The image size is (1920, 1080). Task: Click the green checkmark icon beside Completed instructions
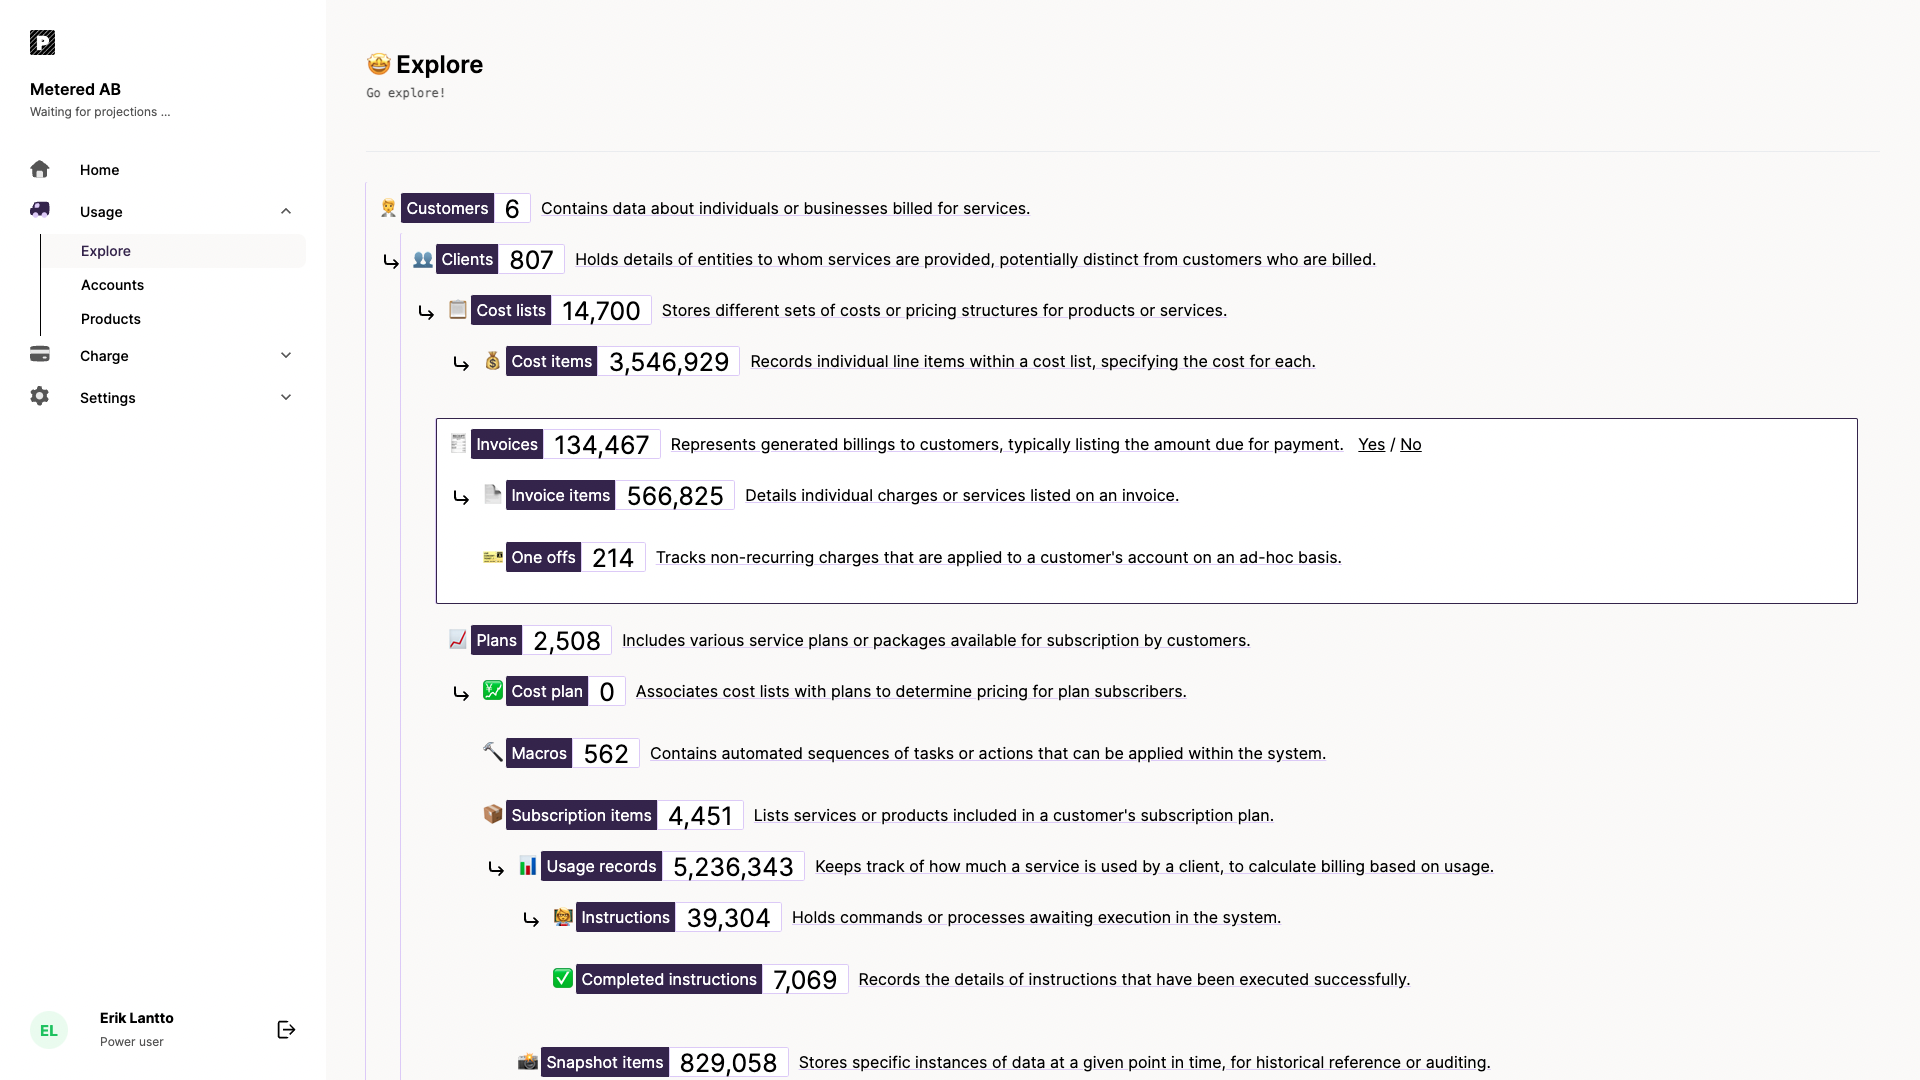[x=563, y=978]
